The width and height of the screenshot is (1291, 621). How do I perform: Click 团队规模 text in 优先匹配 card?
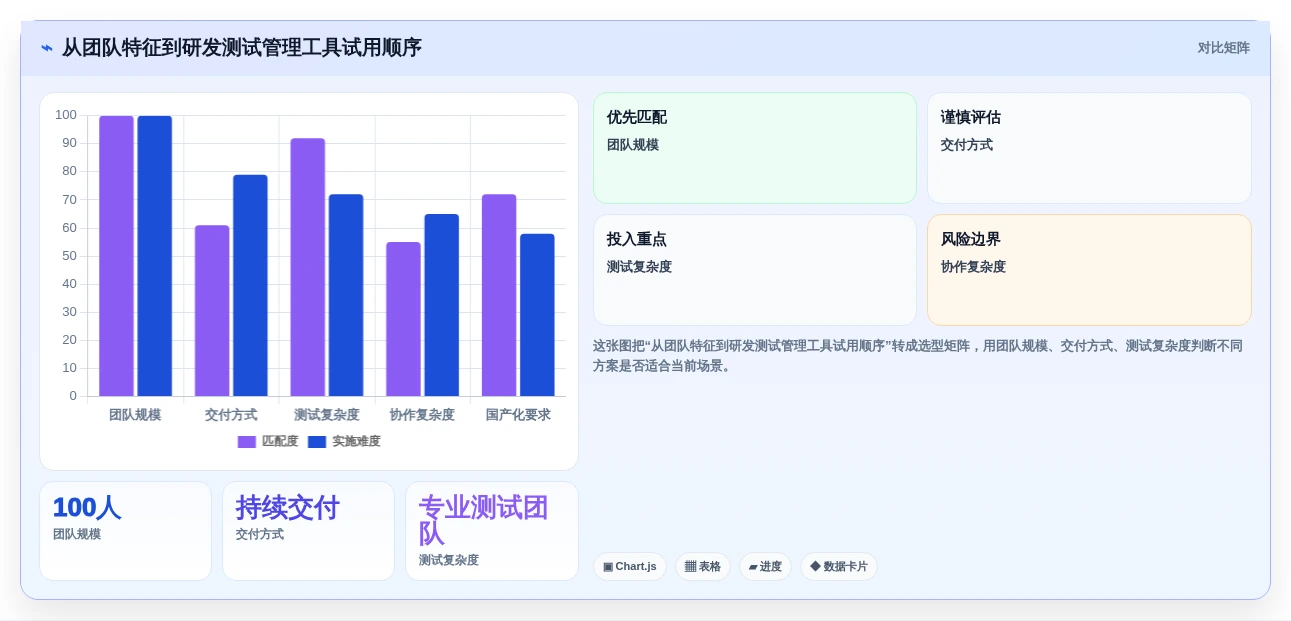(x=633, y=145)
